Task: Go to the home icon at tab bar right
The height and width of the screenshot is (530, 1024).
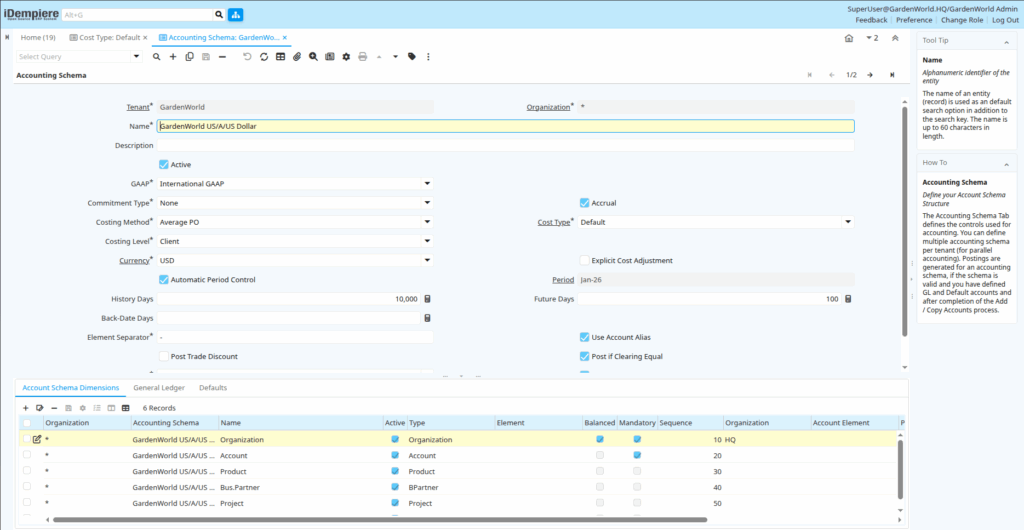Action: 848,38
